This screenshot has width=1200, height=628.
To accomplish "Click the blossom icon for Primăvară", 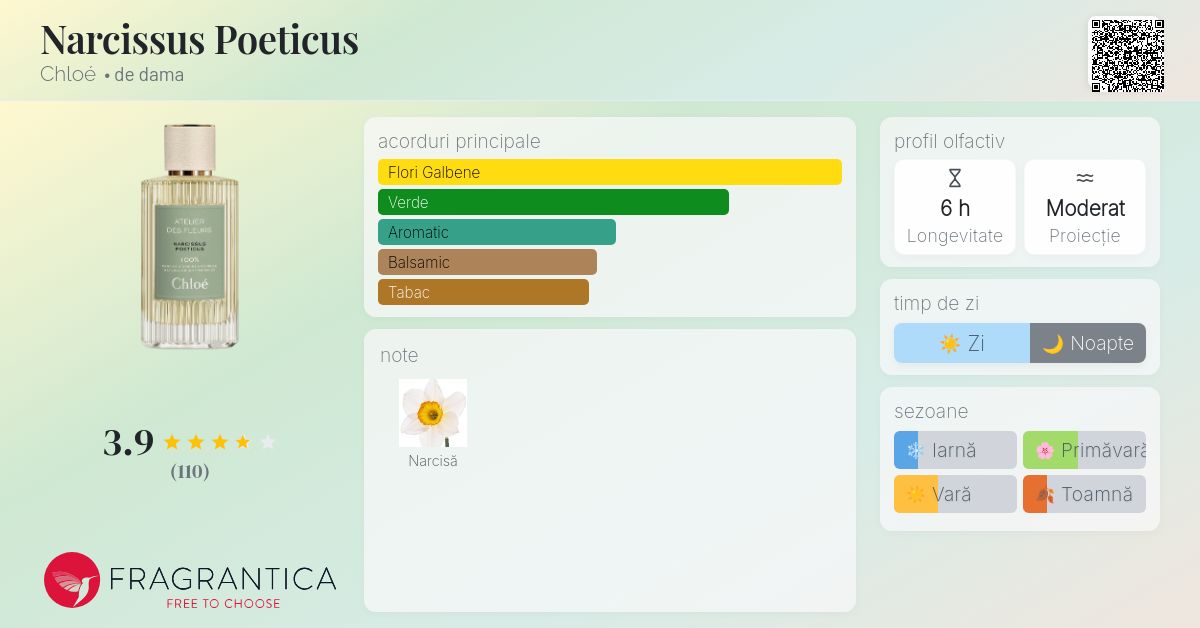I will pos(1045,451).
